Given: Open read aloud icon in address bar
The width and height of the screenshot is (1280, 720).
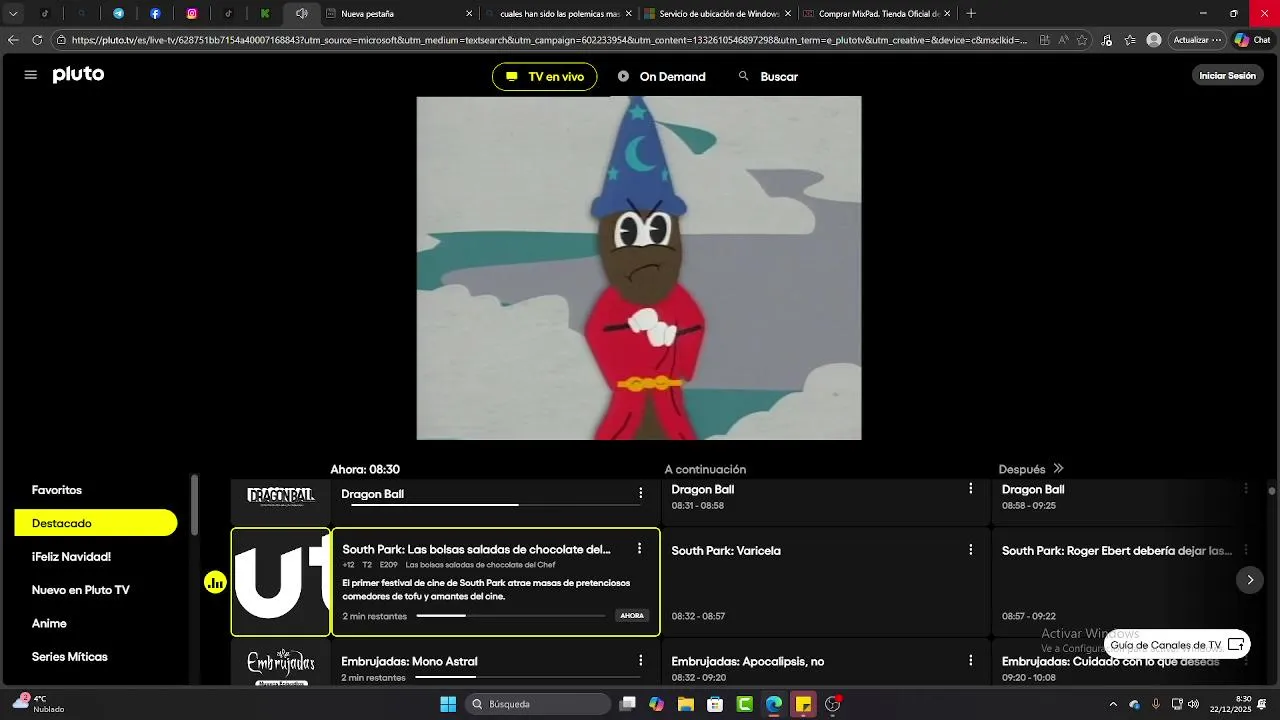Looking at the screenshot, I should [1063, 40].
